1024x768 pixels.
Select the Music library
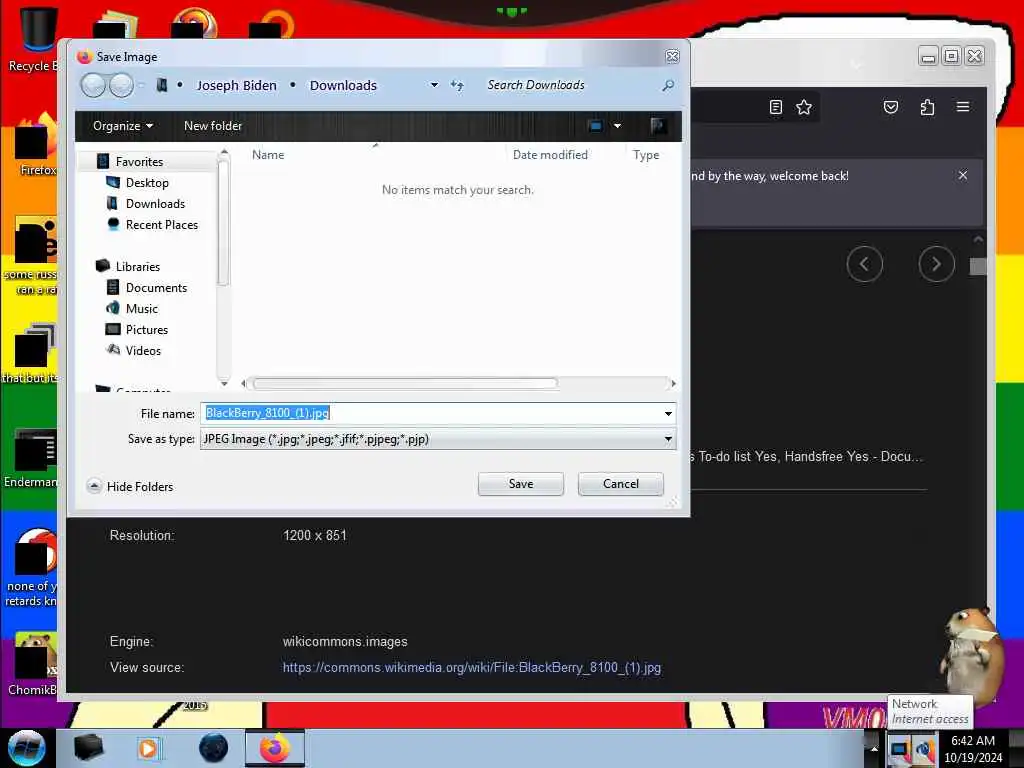(142, 309)
